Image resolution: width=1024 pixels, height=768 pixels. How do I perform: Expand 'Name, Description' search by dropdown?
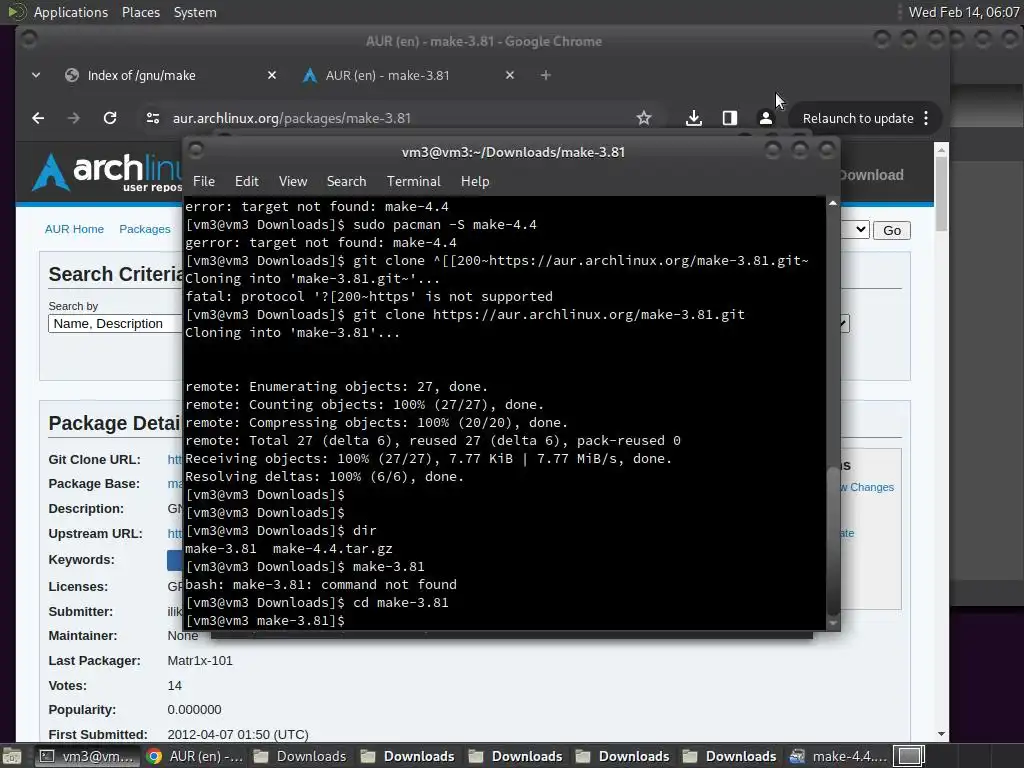115,324
